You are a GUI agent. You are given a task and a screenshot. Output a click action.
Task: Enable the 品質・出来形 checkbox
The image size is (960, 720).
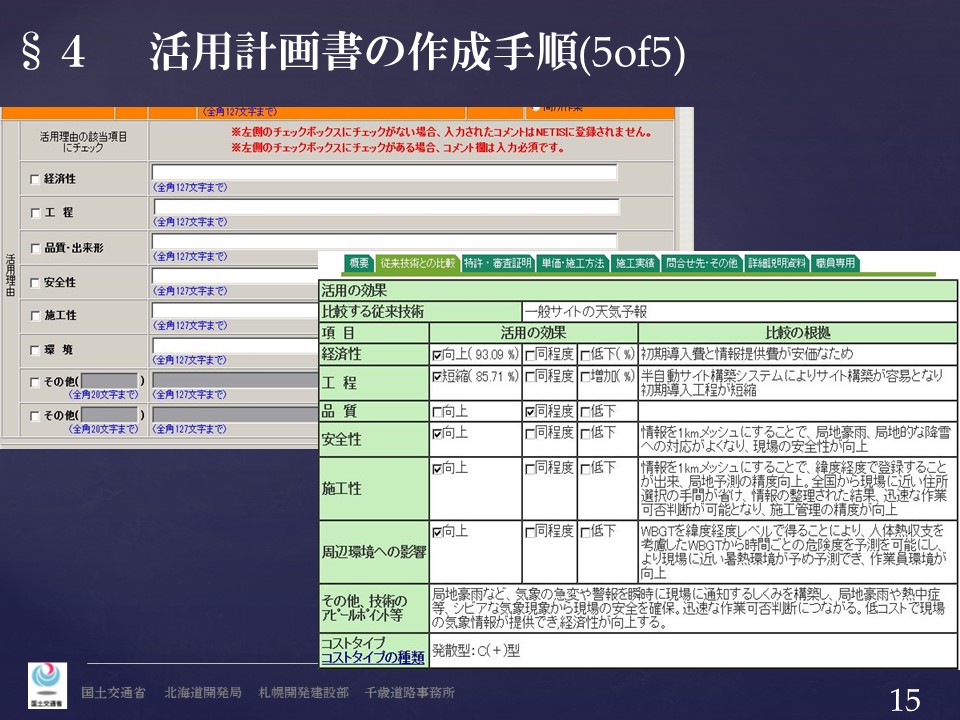(36, 248)
